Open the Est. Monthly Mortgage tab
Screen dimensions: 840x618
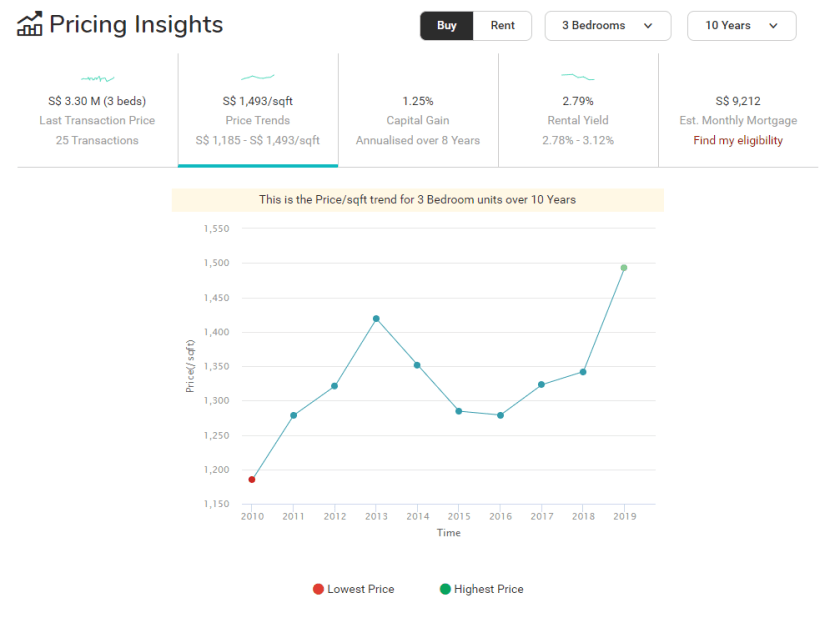[x=738, y=120]
